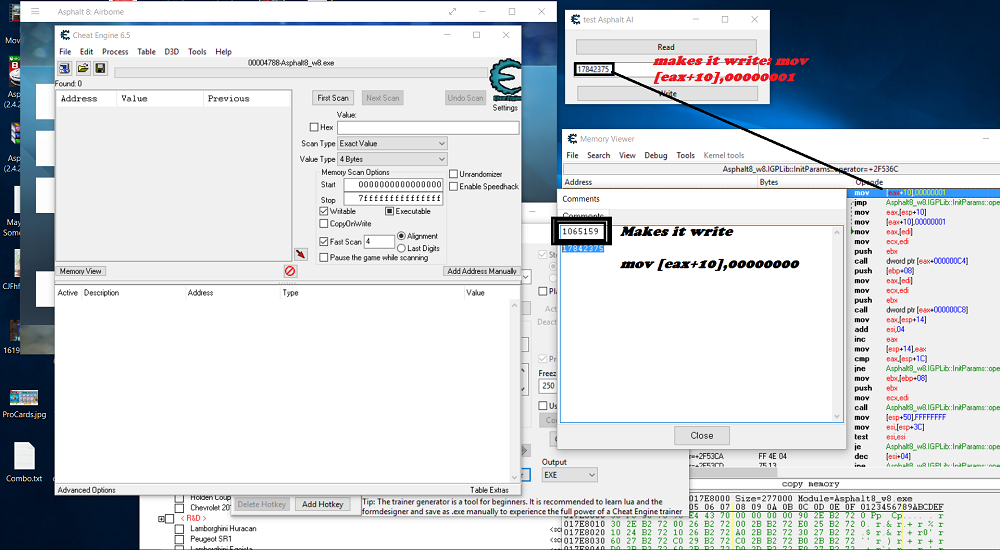
Task: Open the File menu in Cheat Engine
Action: [65, 52]
